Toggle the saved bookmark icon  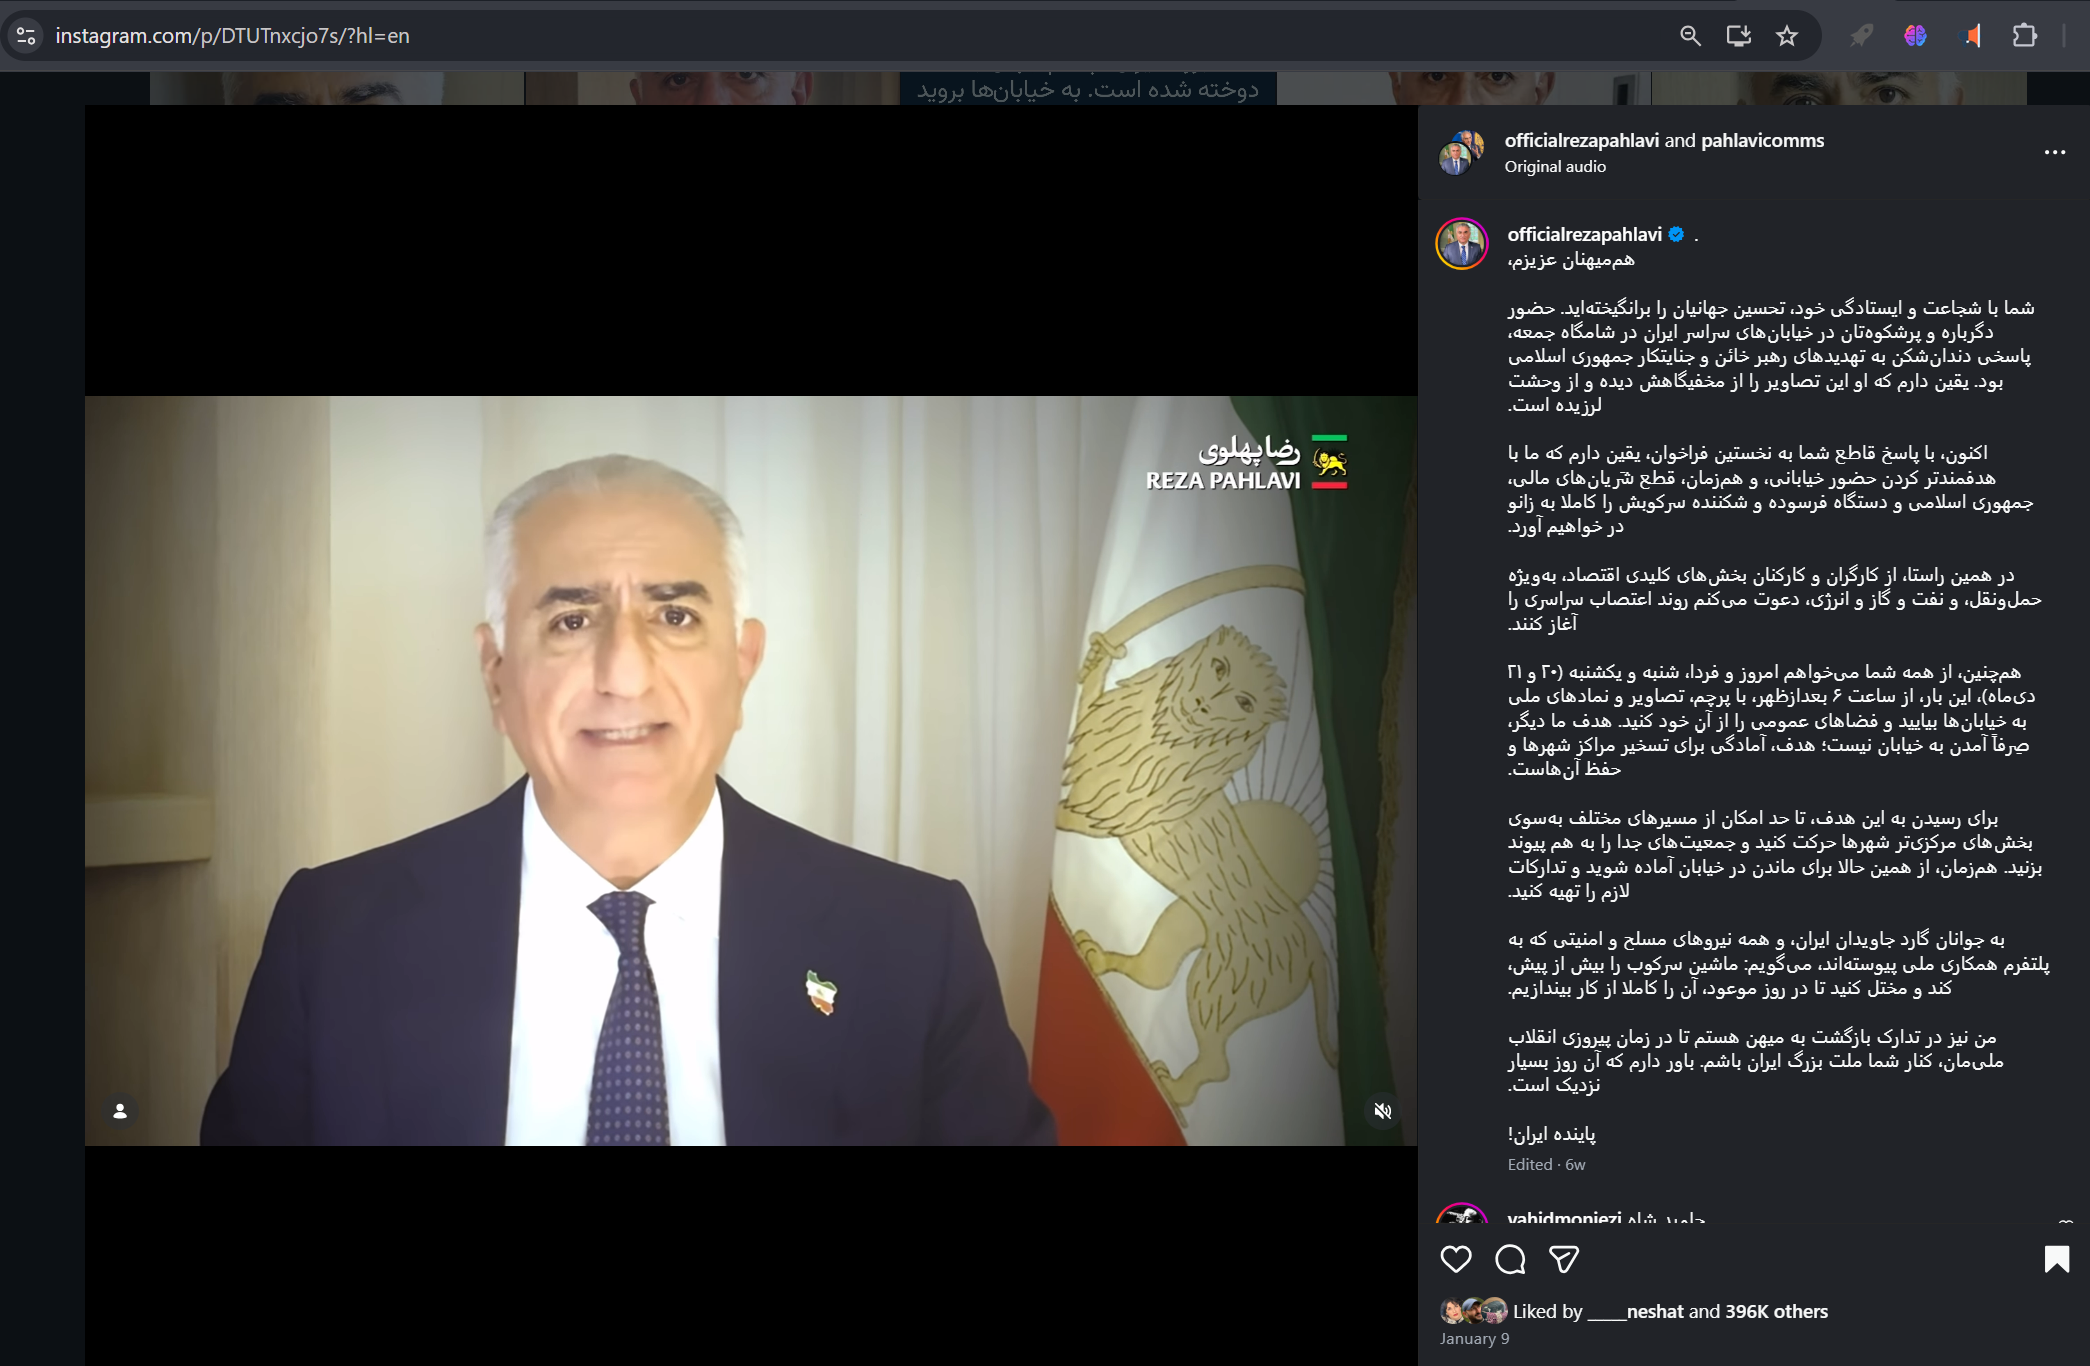(x=2056, y=1259)
